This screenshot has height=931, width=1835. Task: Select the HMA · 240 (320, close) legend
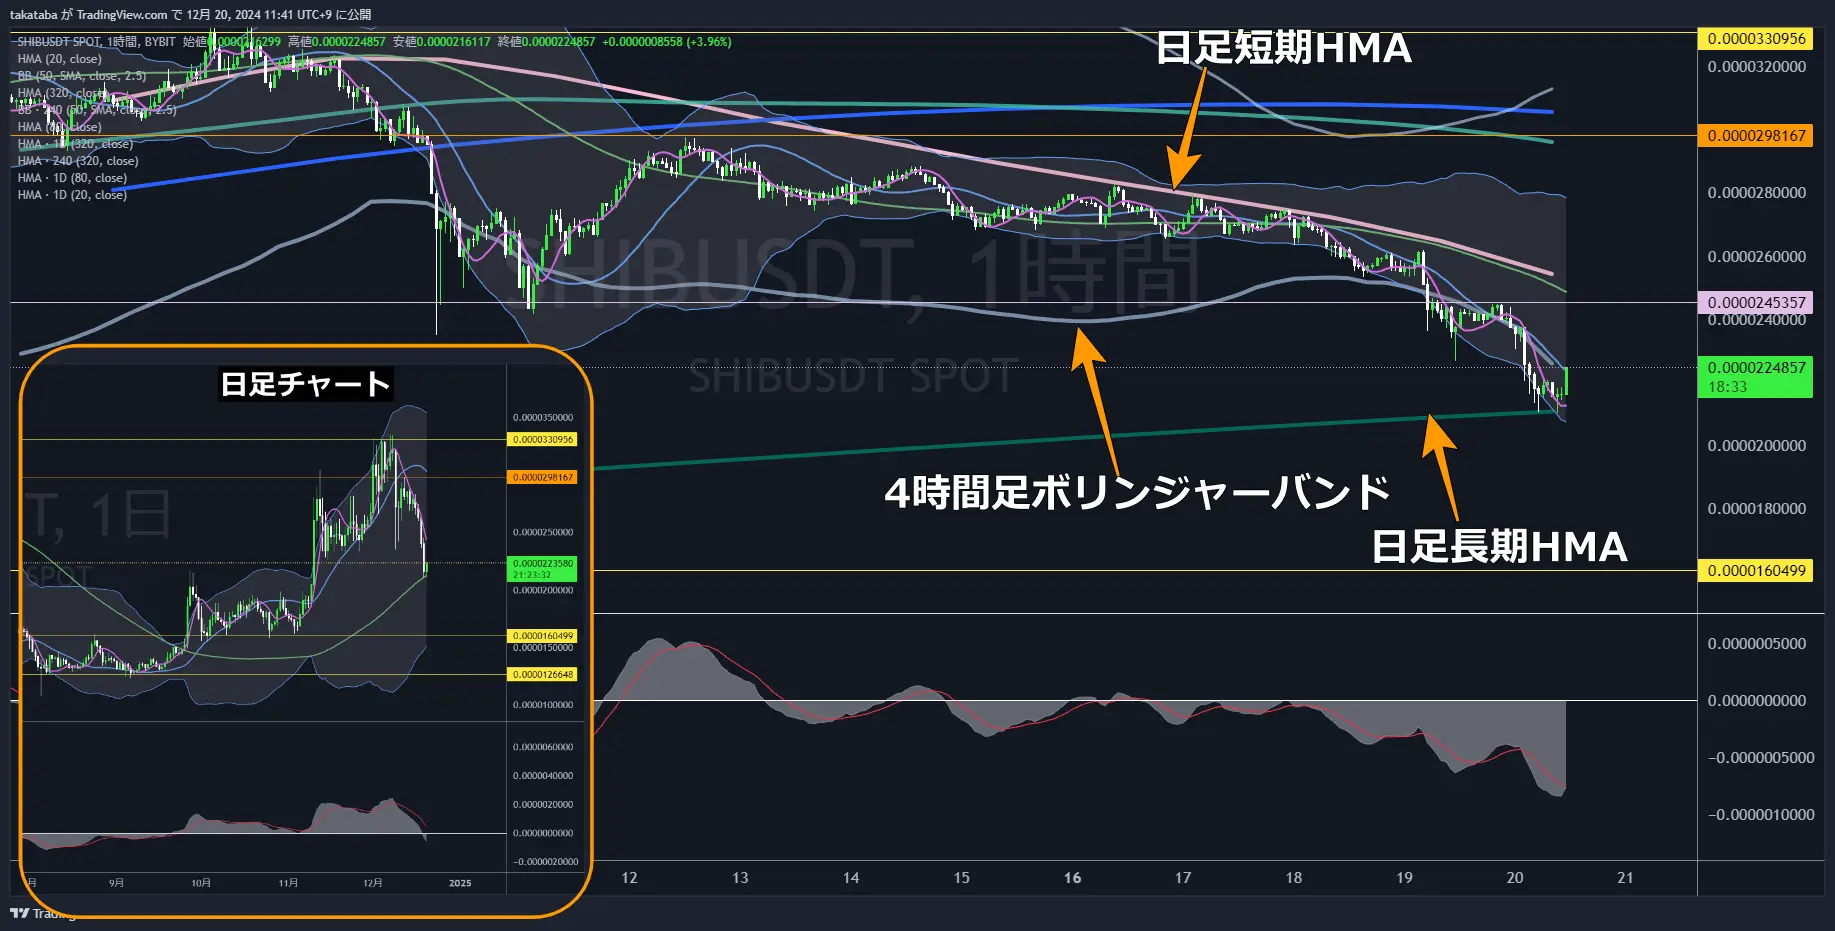click(77, 161)
